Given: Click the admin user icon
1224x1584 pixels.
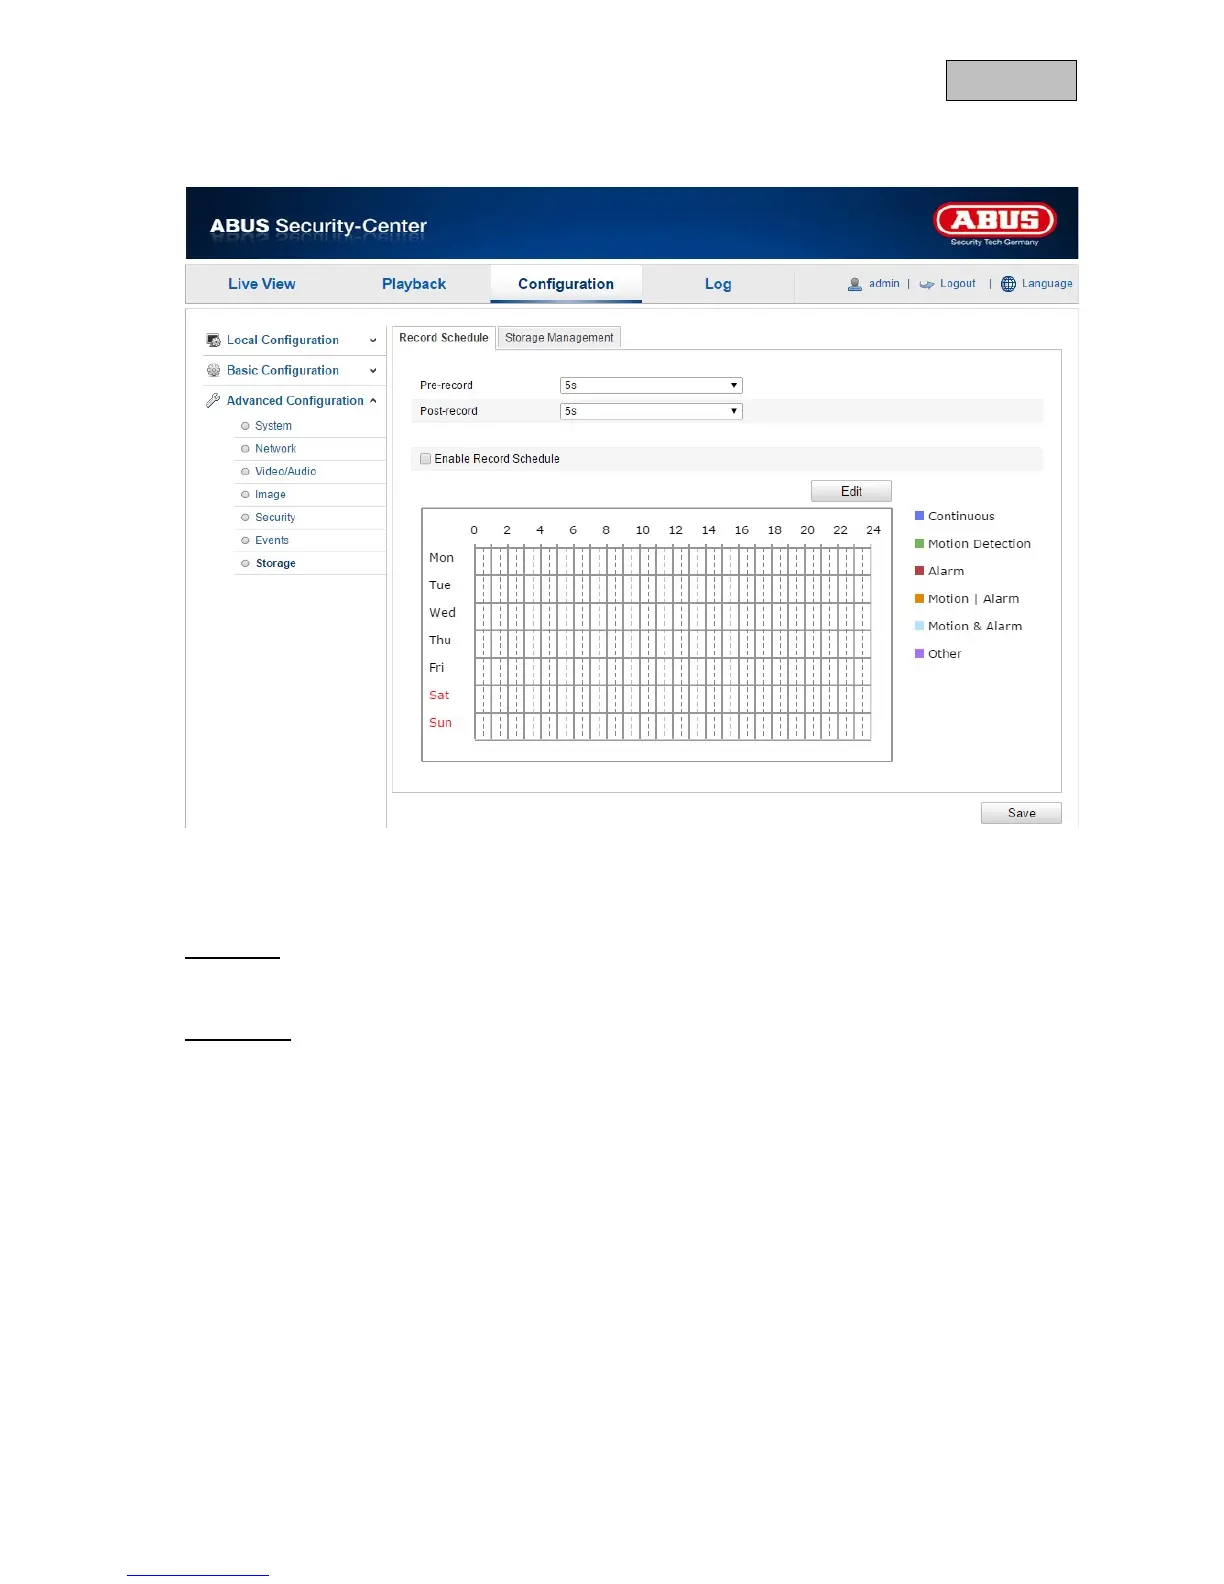Looking at the screenshot, I should [x=855, y=284].
